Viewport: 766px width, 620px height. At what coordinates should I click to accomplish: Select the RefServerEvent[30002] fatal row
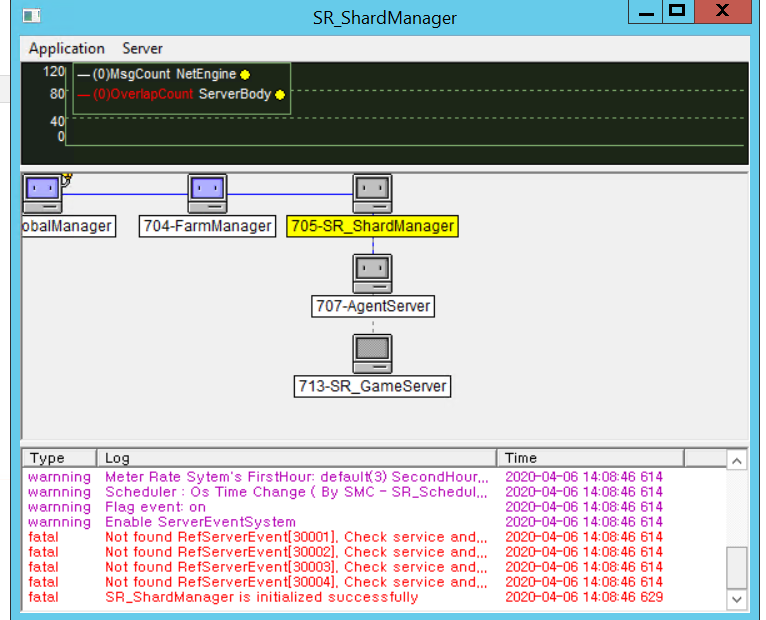345,552
